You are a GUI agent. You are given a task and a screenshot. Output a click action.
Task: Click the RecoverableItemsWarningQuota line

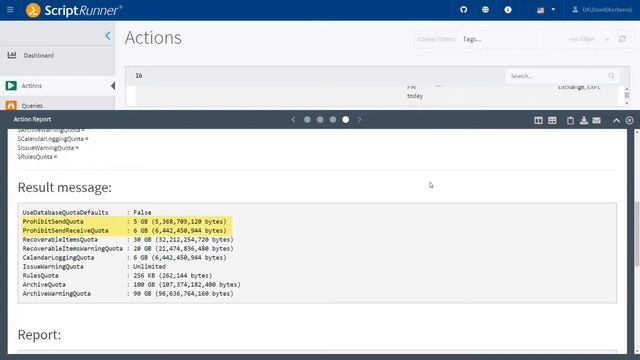coord(128,249)
